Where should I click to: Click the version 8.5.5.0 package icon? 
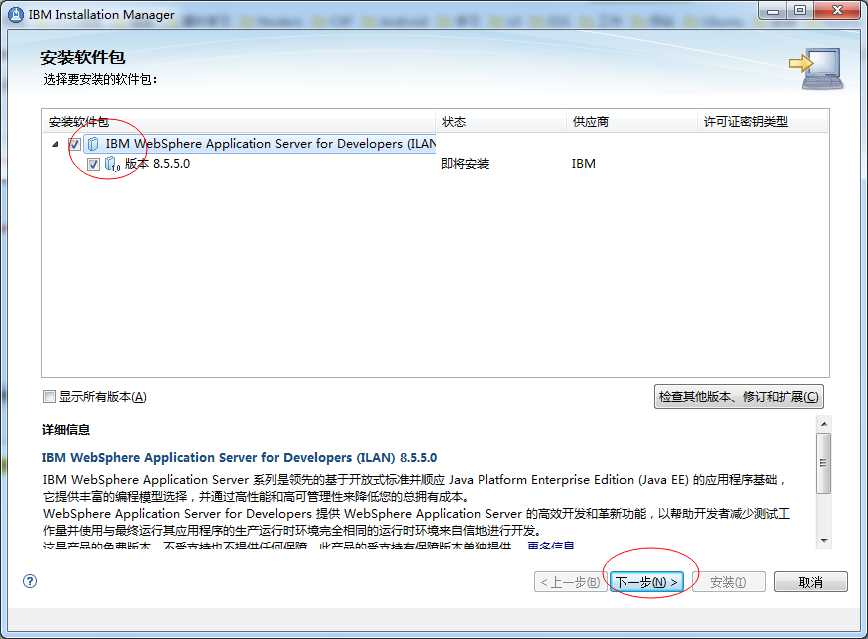pos(112,164)
